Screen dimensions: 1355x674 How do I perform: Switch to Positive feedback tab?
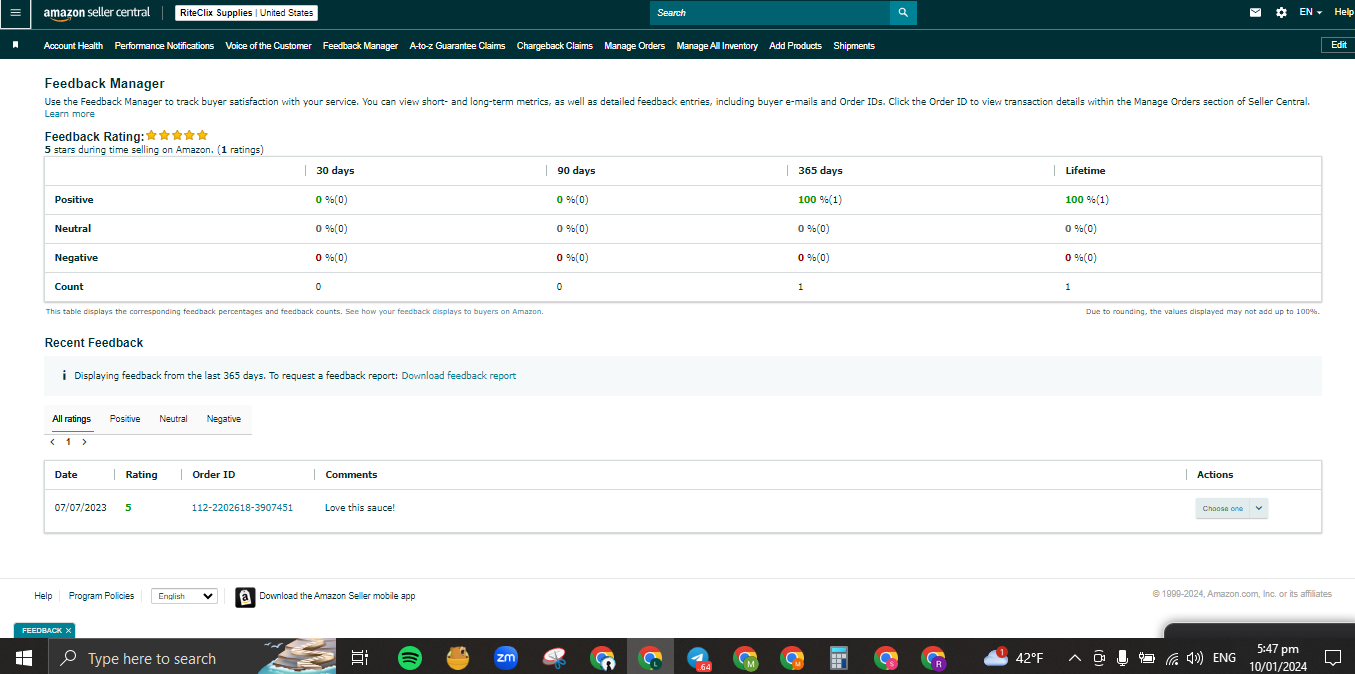pos(125,419)
